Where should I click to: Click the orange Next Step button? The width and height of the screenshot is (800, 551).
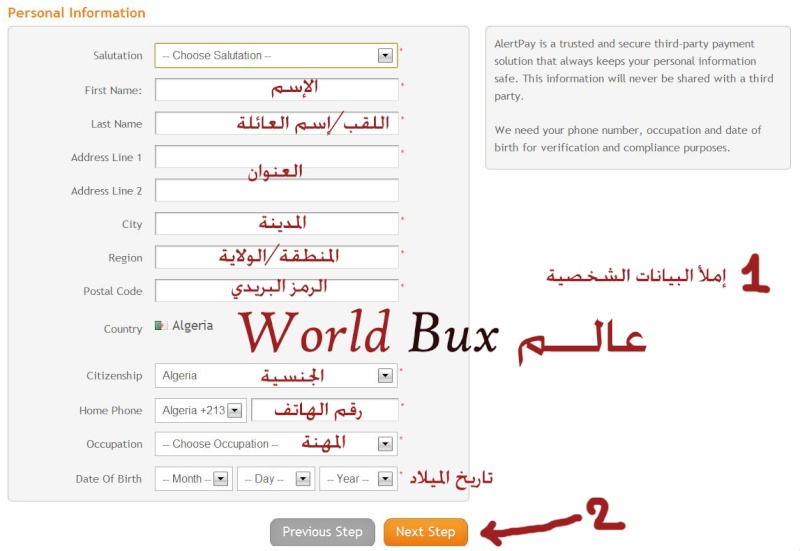[426, 532]
